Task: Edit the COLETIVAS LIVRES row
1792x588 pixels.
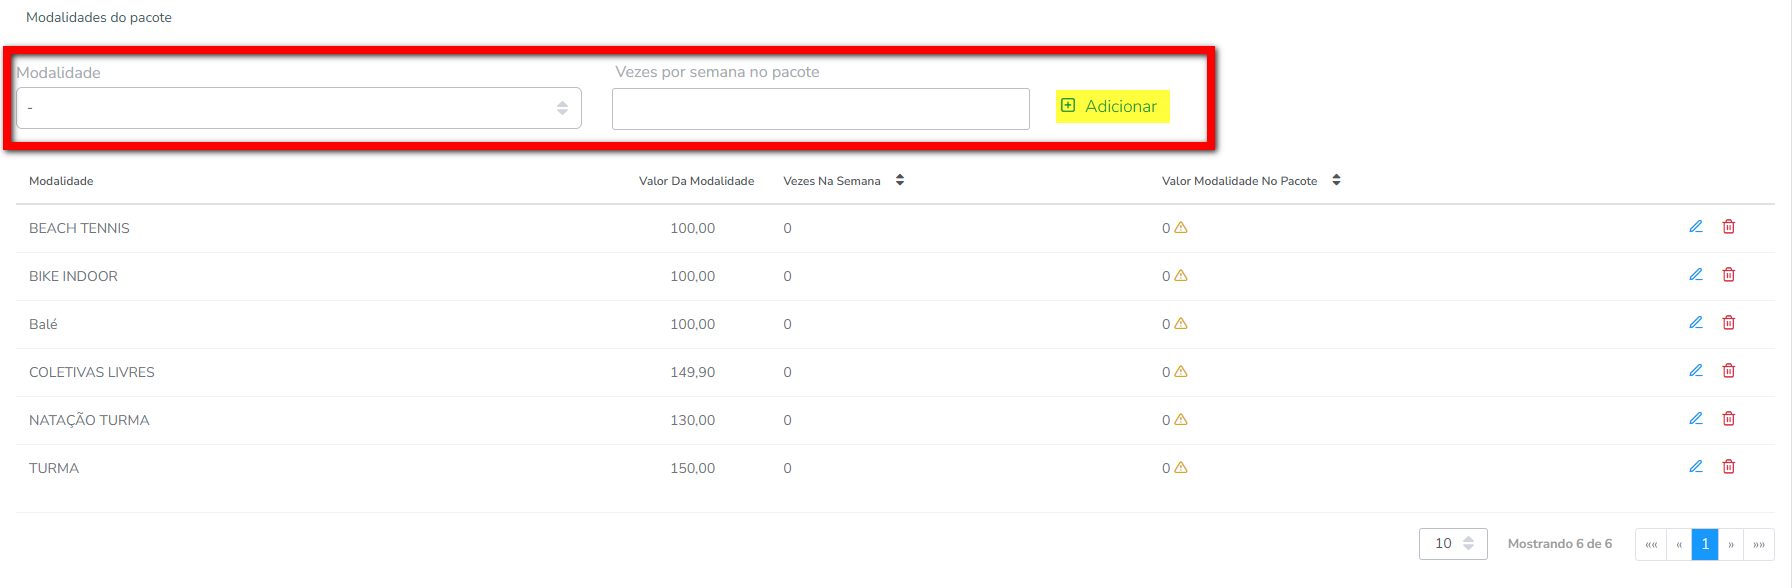Action: 1696,371
